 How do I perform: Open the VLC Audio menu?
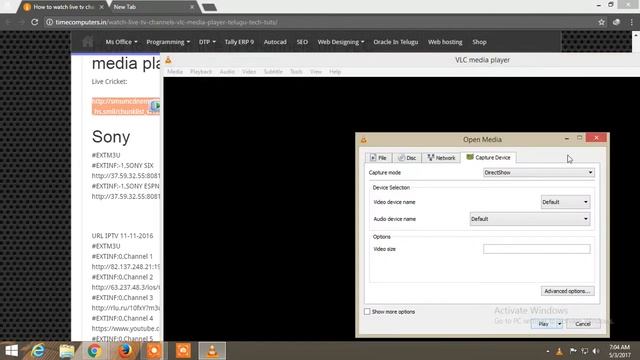[227, 72]
